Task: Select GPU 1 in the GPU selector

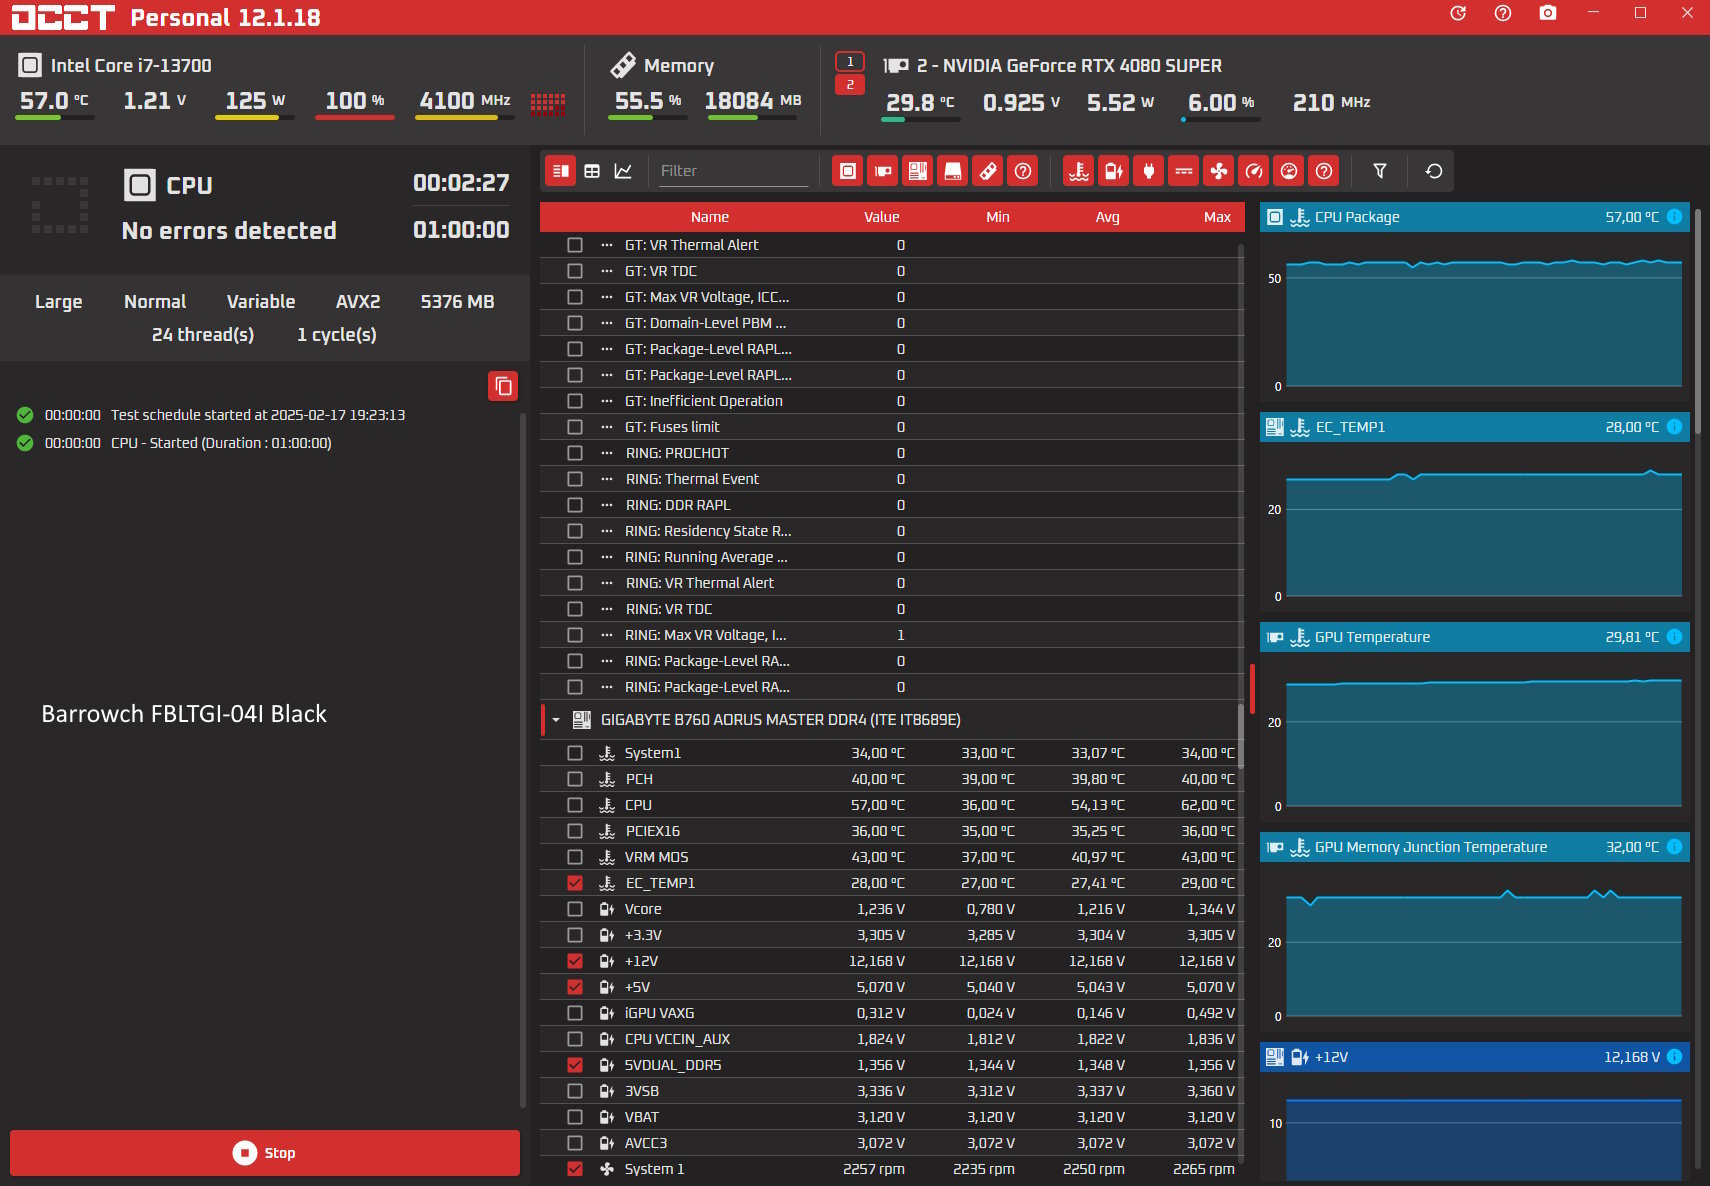Action: click(850, 62)
